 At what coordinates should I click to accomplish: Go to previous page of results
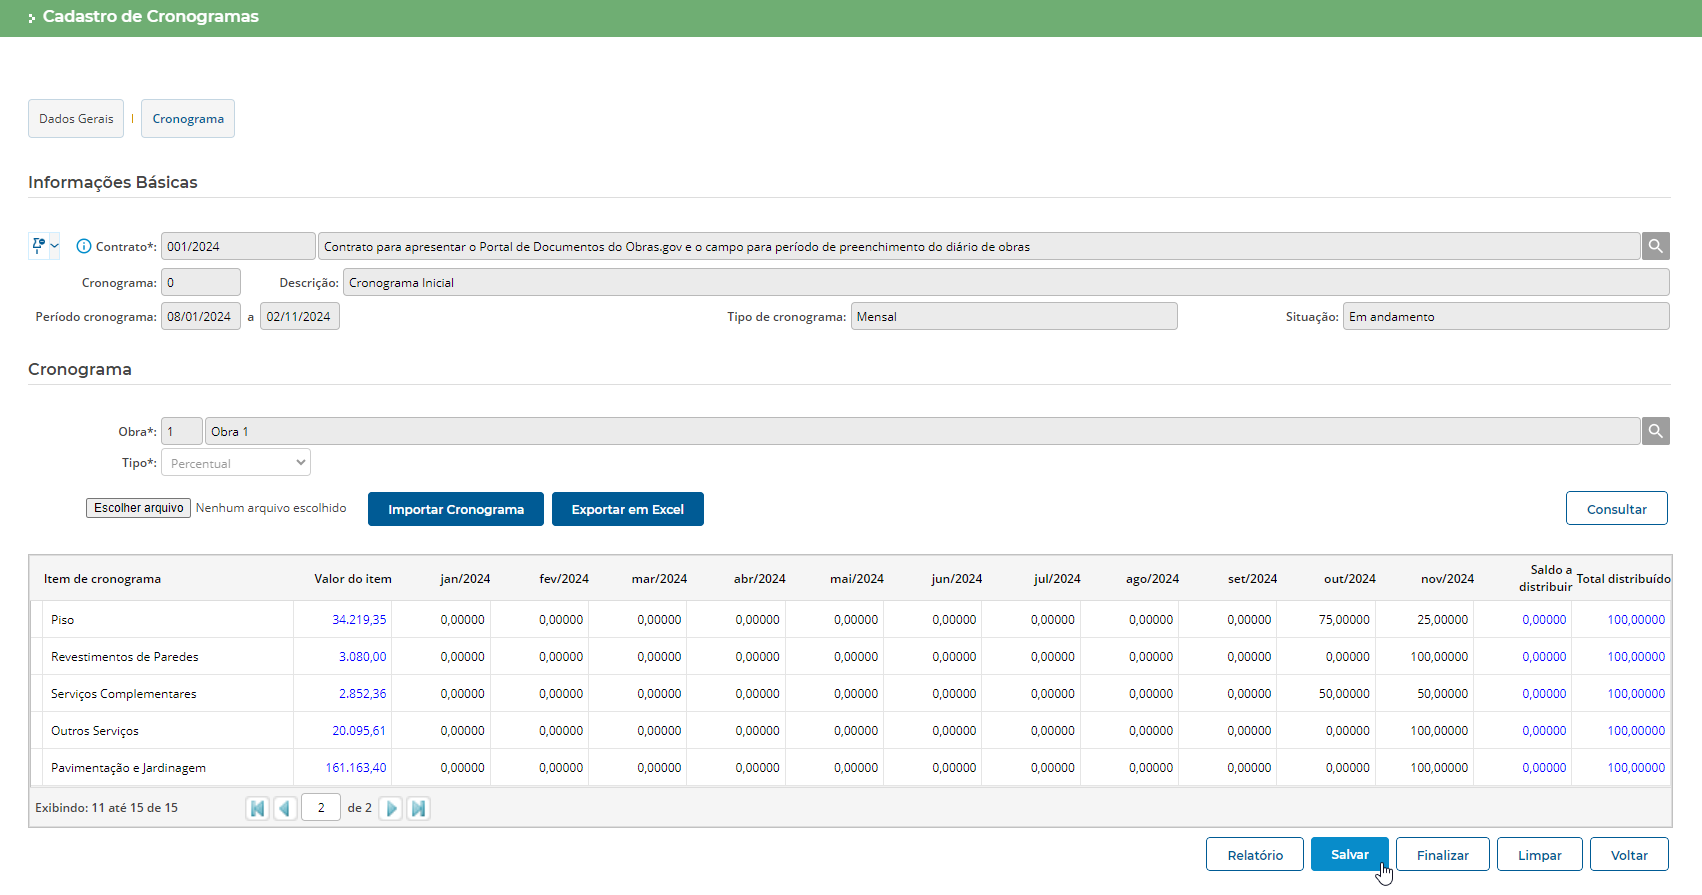coord(285,808)
